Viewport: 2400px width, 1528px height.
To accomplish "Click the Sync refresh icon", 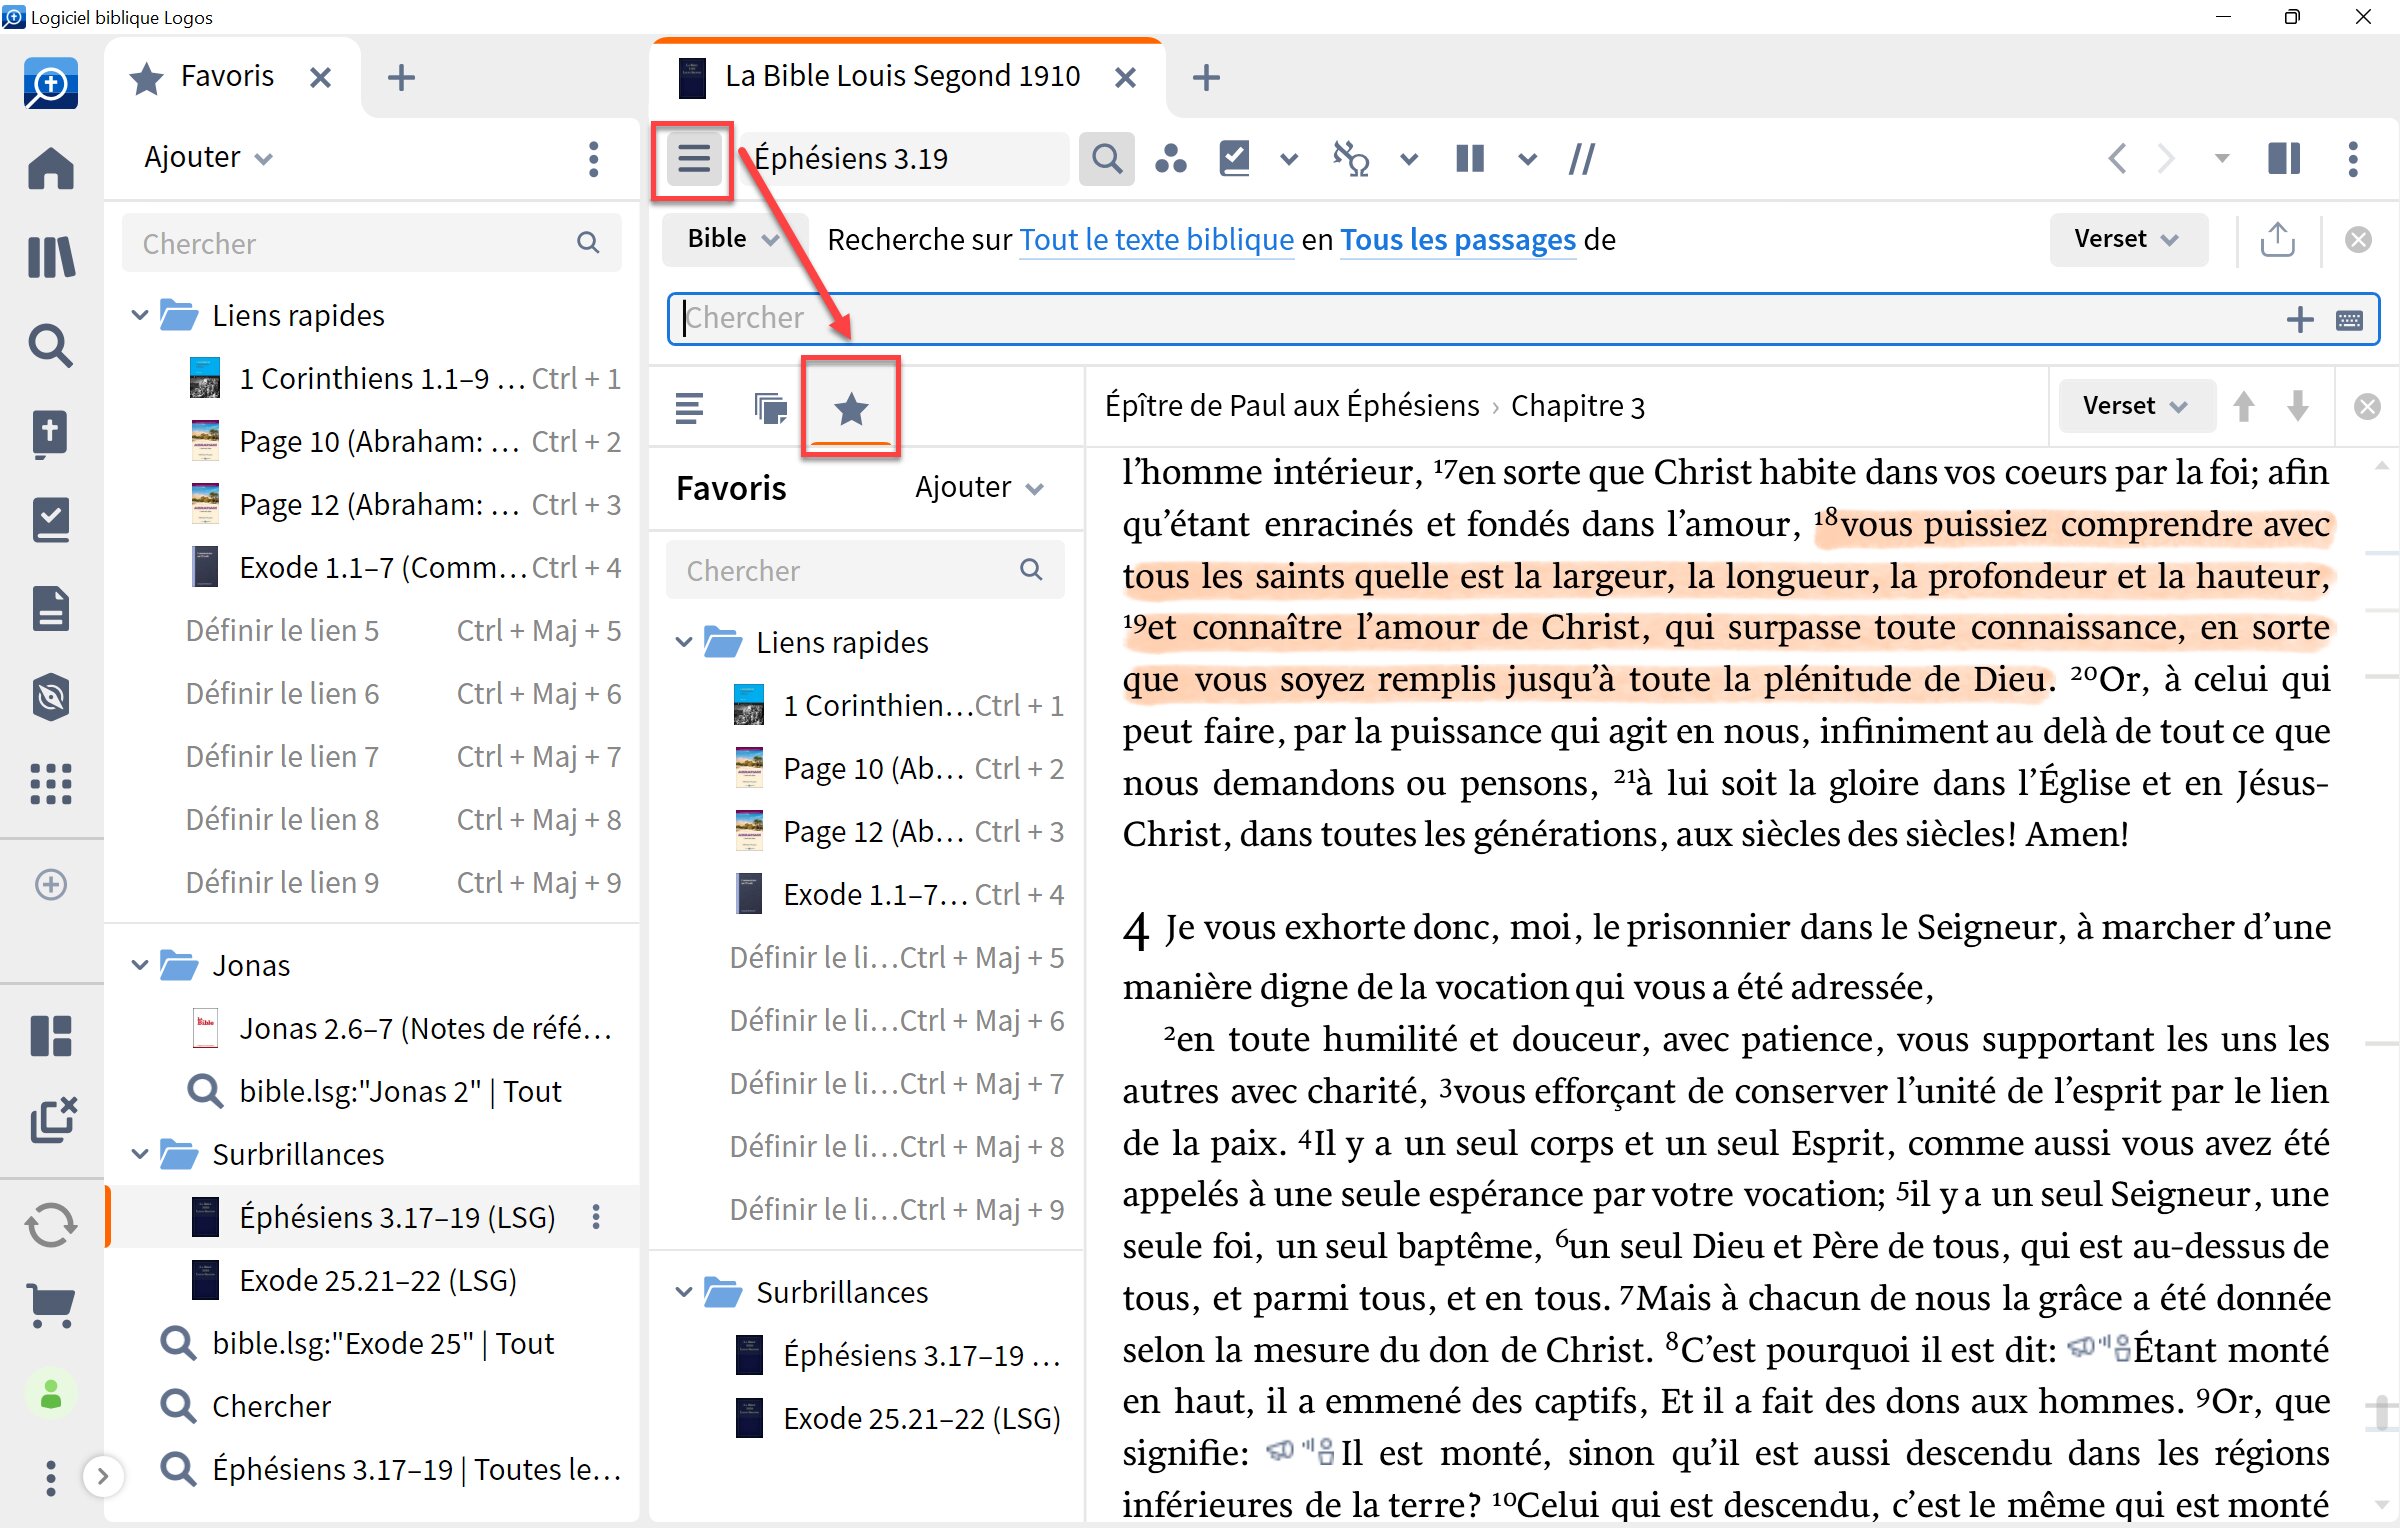I will 51,1225.
